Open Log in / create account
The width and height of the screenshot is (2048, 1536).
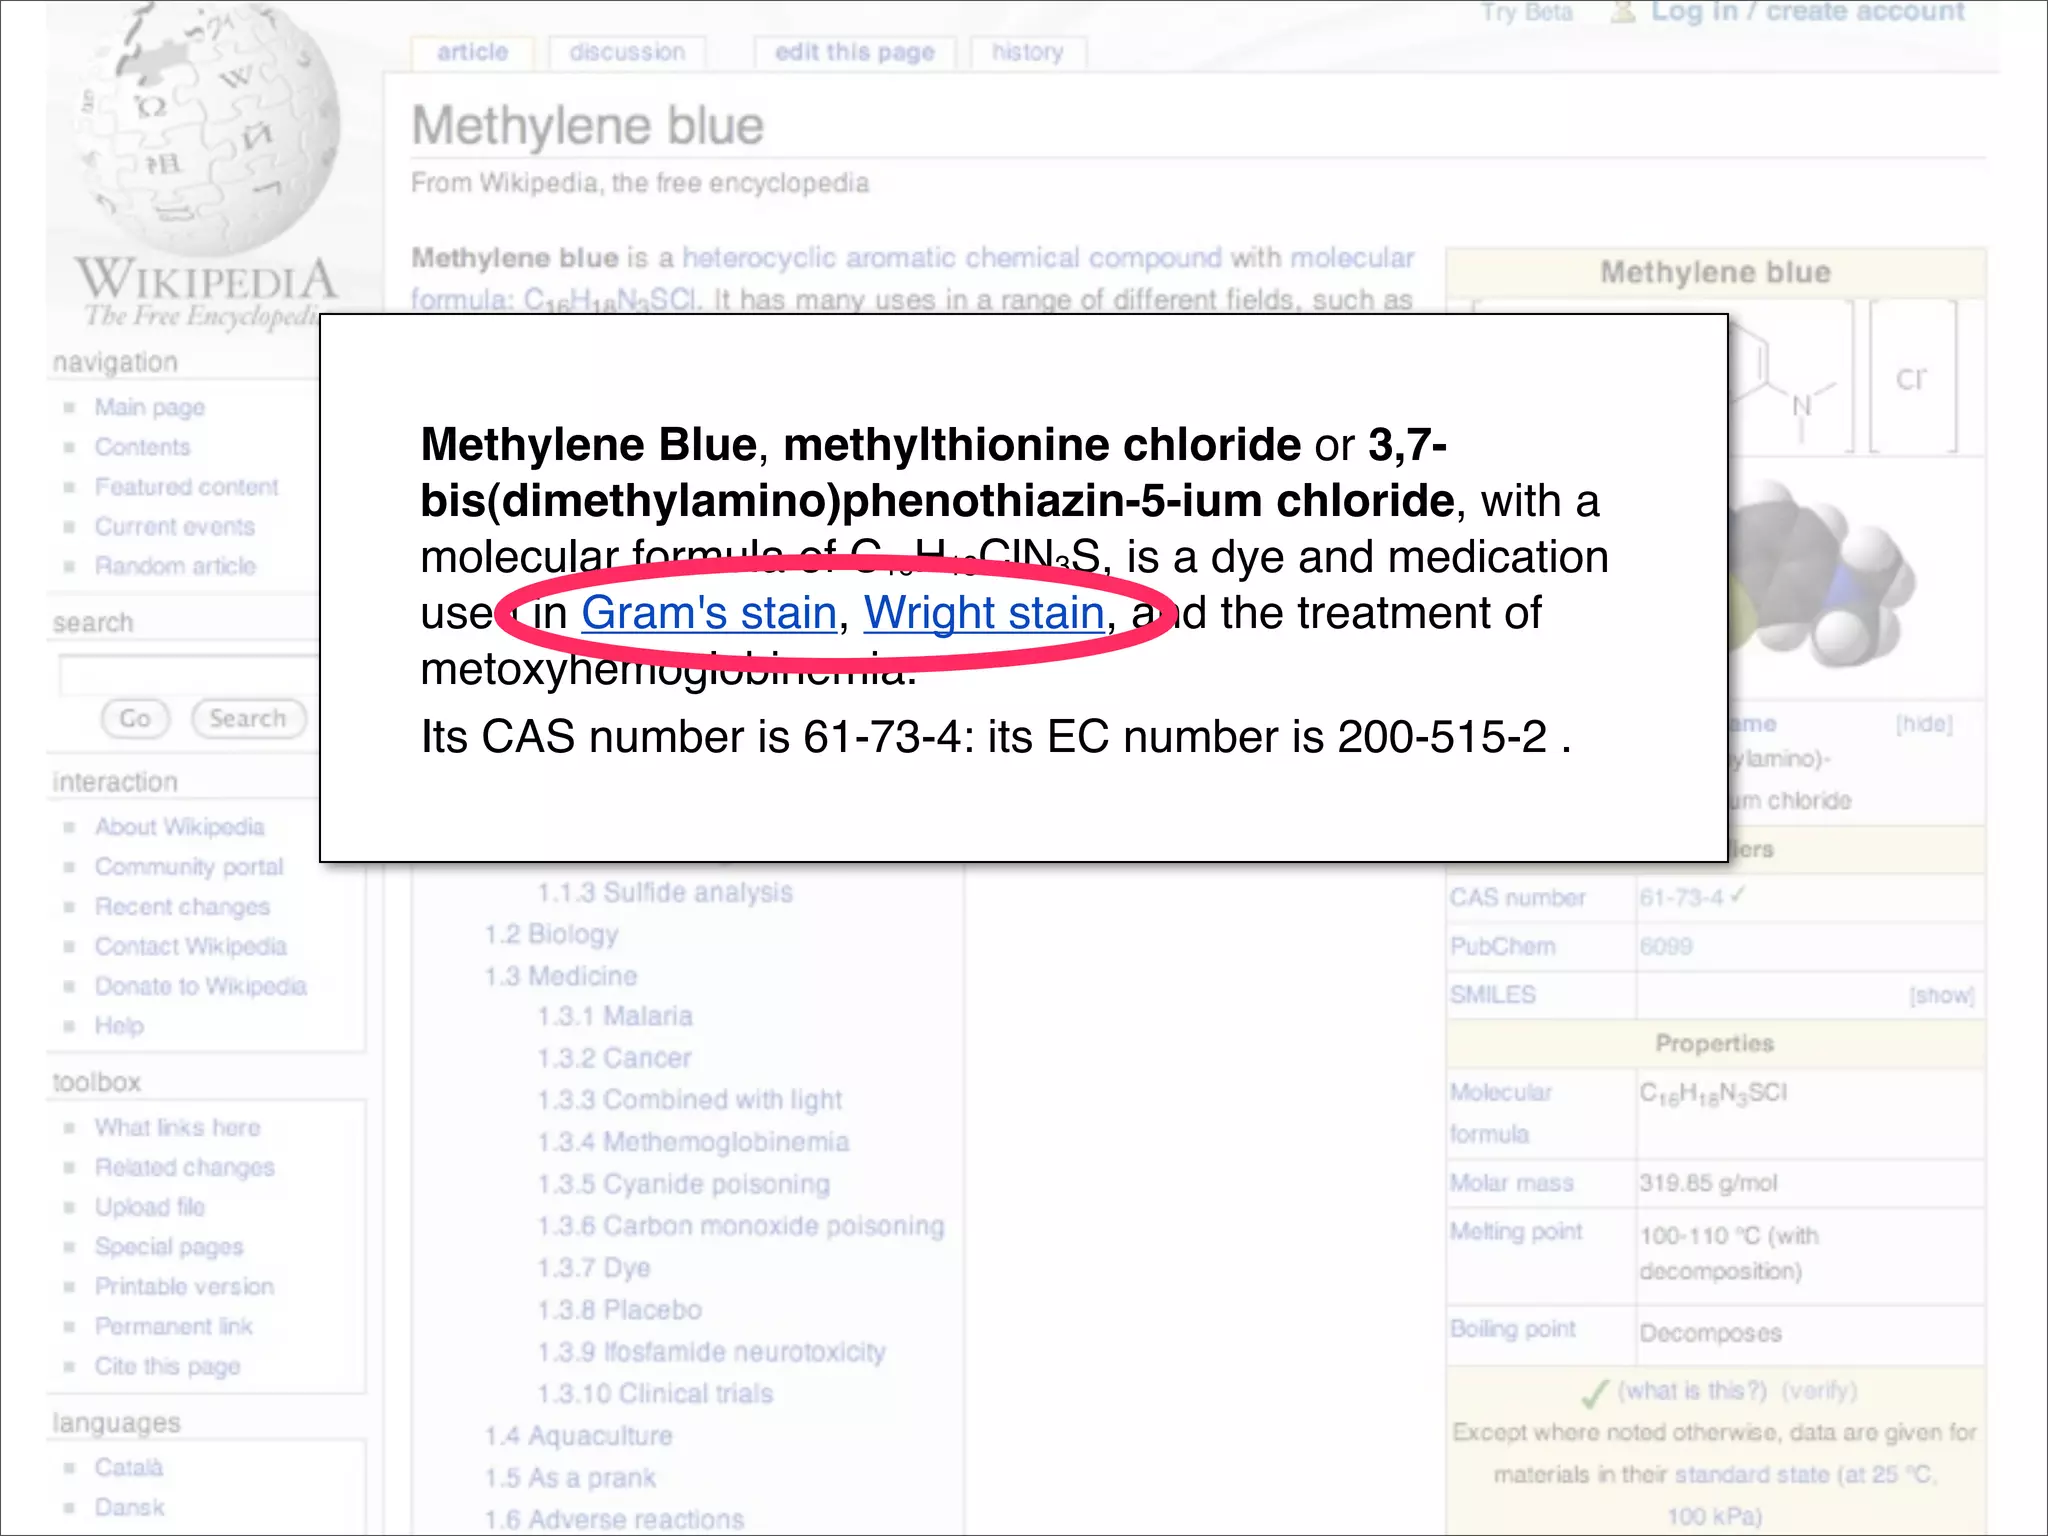click(1807, 12)
